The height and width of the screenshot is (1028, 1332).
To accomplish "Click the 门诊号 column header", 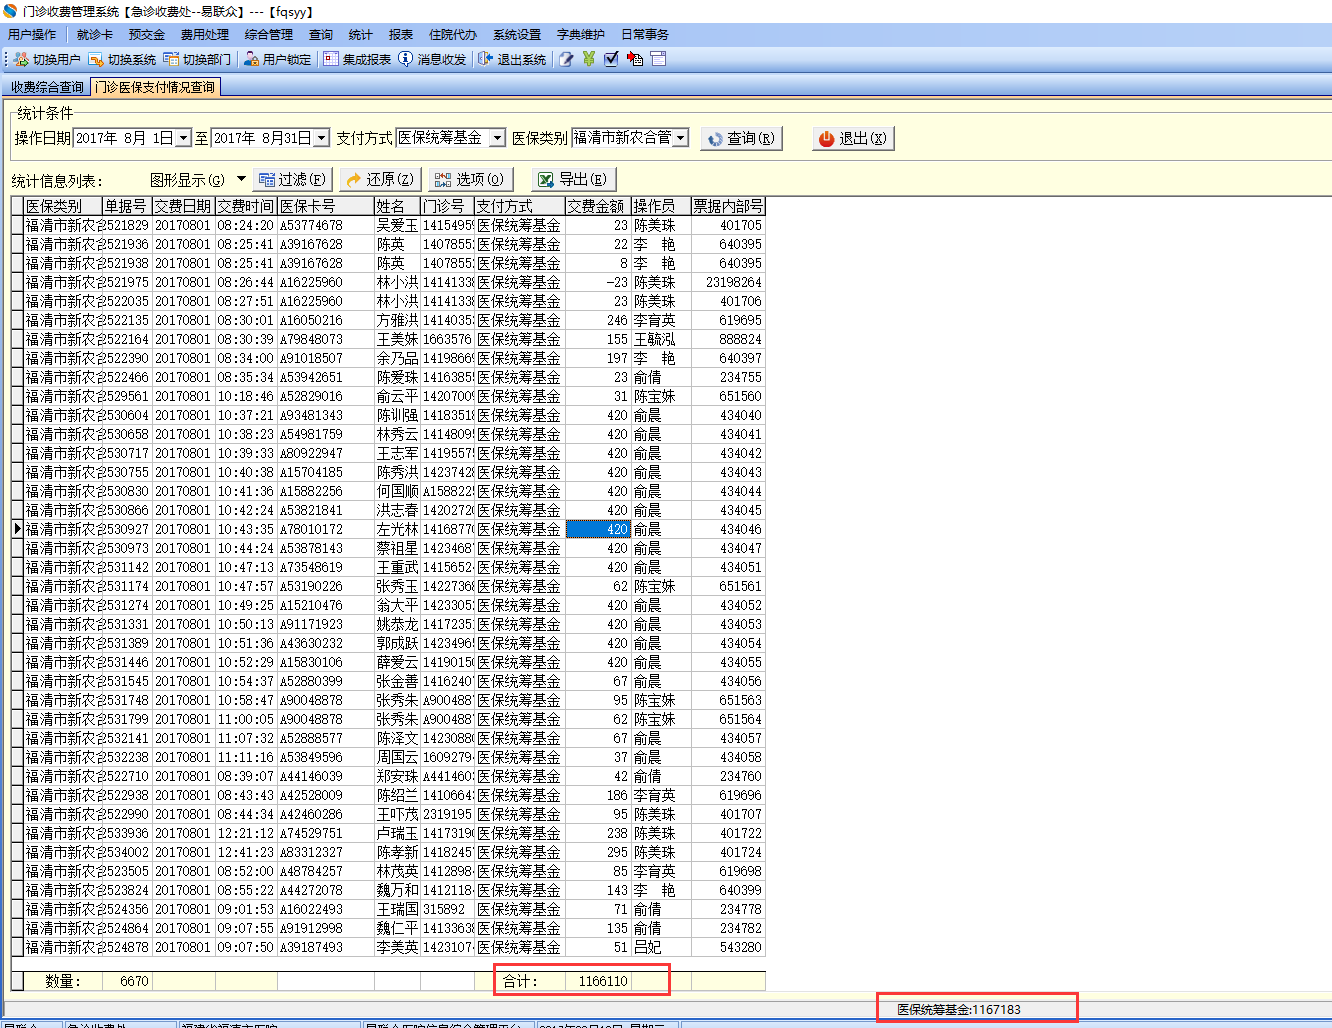I will (447, 206).
